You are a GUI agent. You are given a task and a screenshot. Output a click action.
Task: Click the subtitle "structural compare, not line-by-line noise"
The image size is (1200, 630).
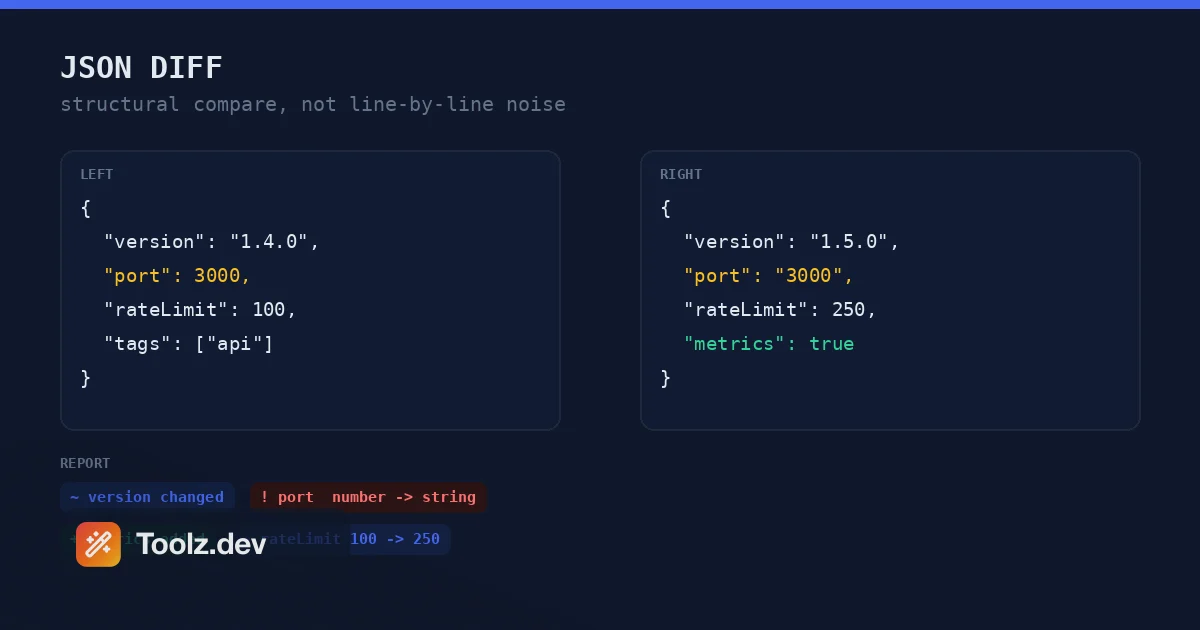tap(313, 104)
